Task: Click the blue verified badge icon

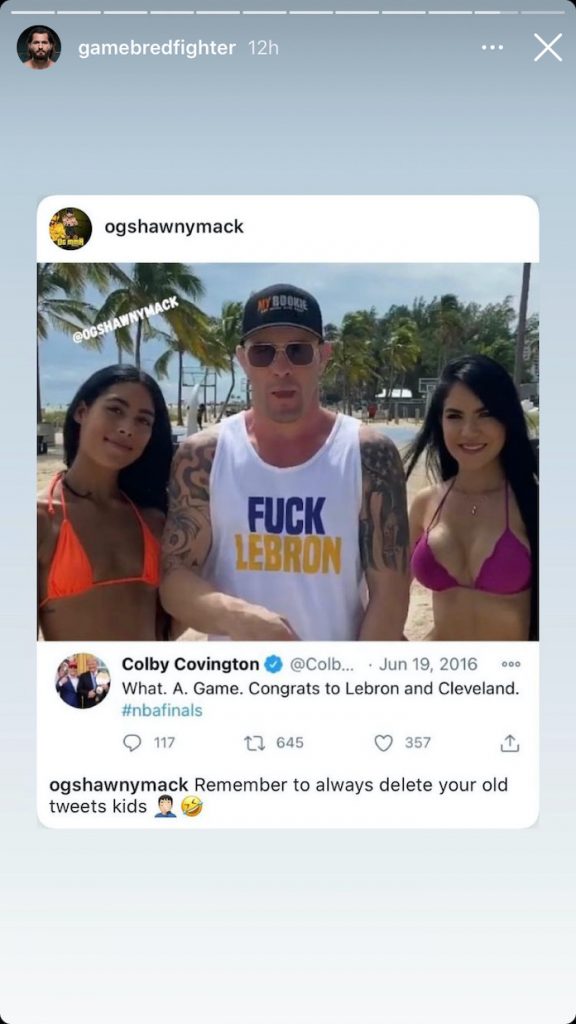Action: click(x=274, y=665)
